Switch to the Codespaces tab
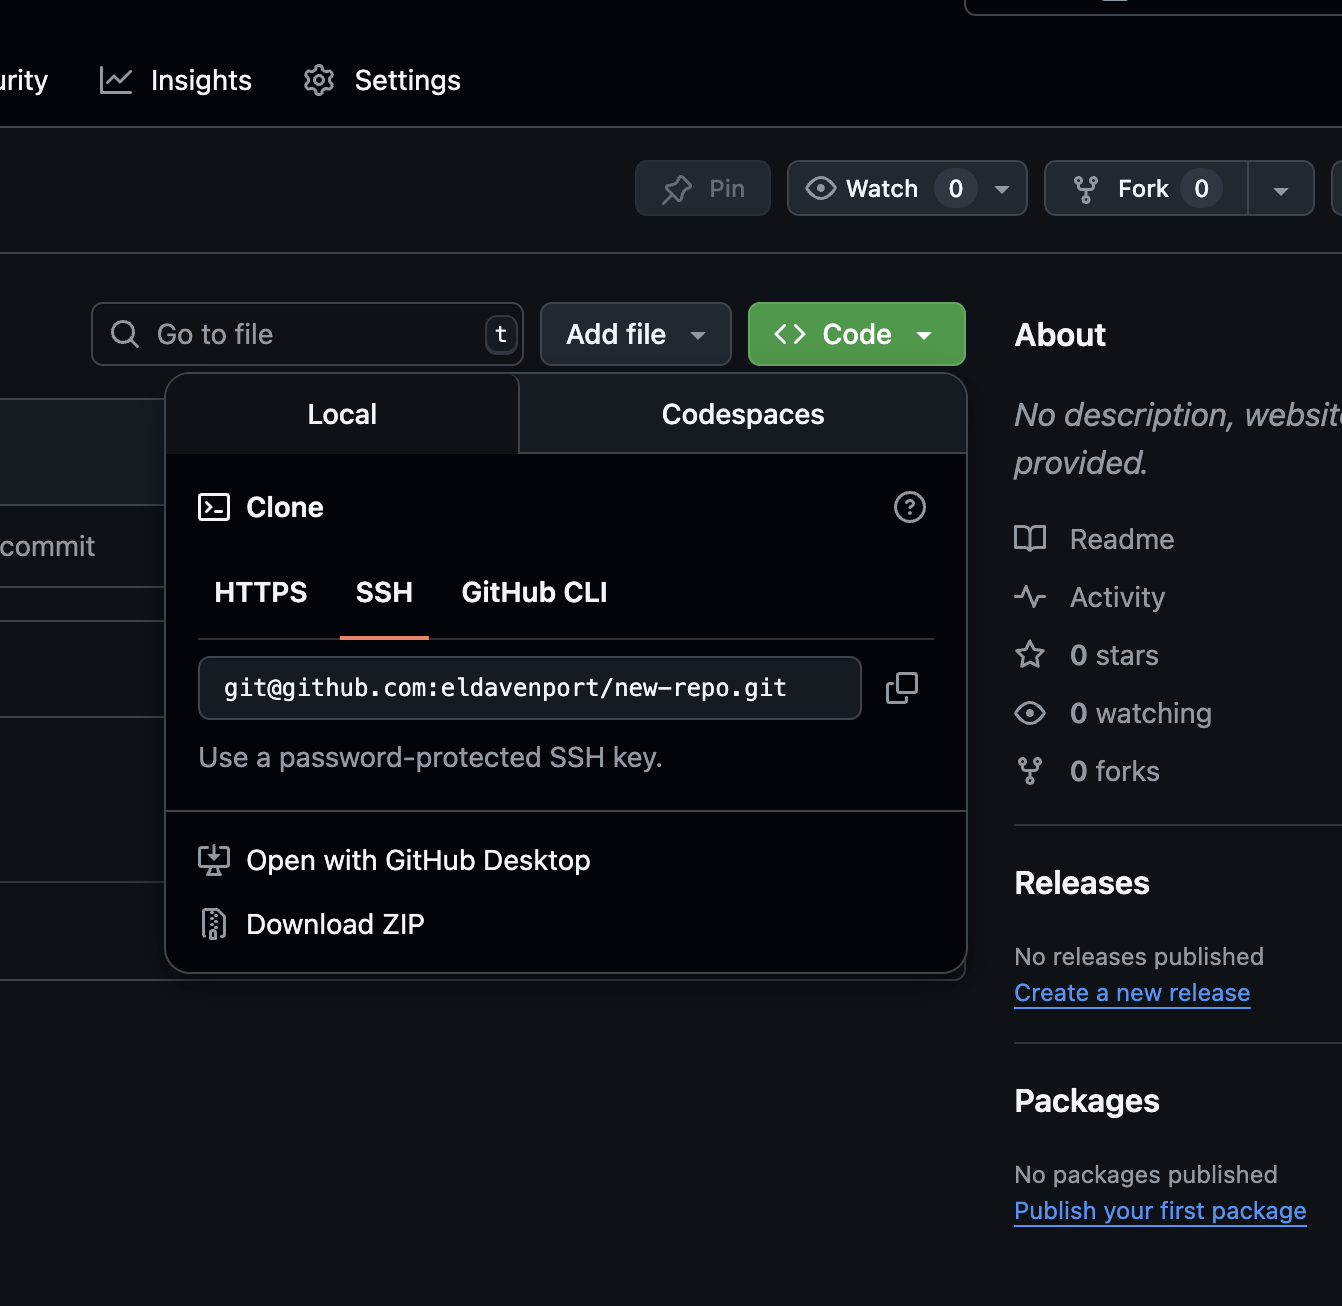 coord(742,414)
